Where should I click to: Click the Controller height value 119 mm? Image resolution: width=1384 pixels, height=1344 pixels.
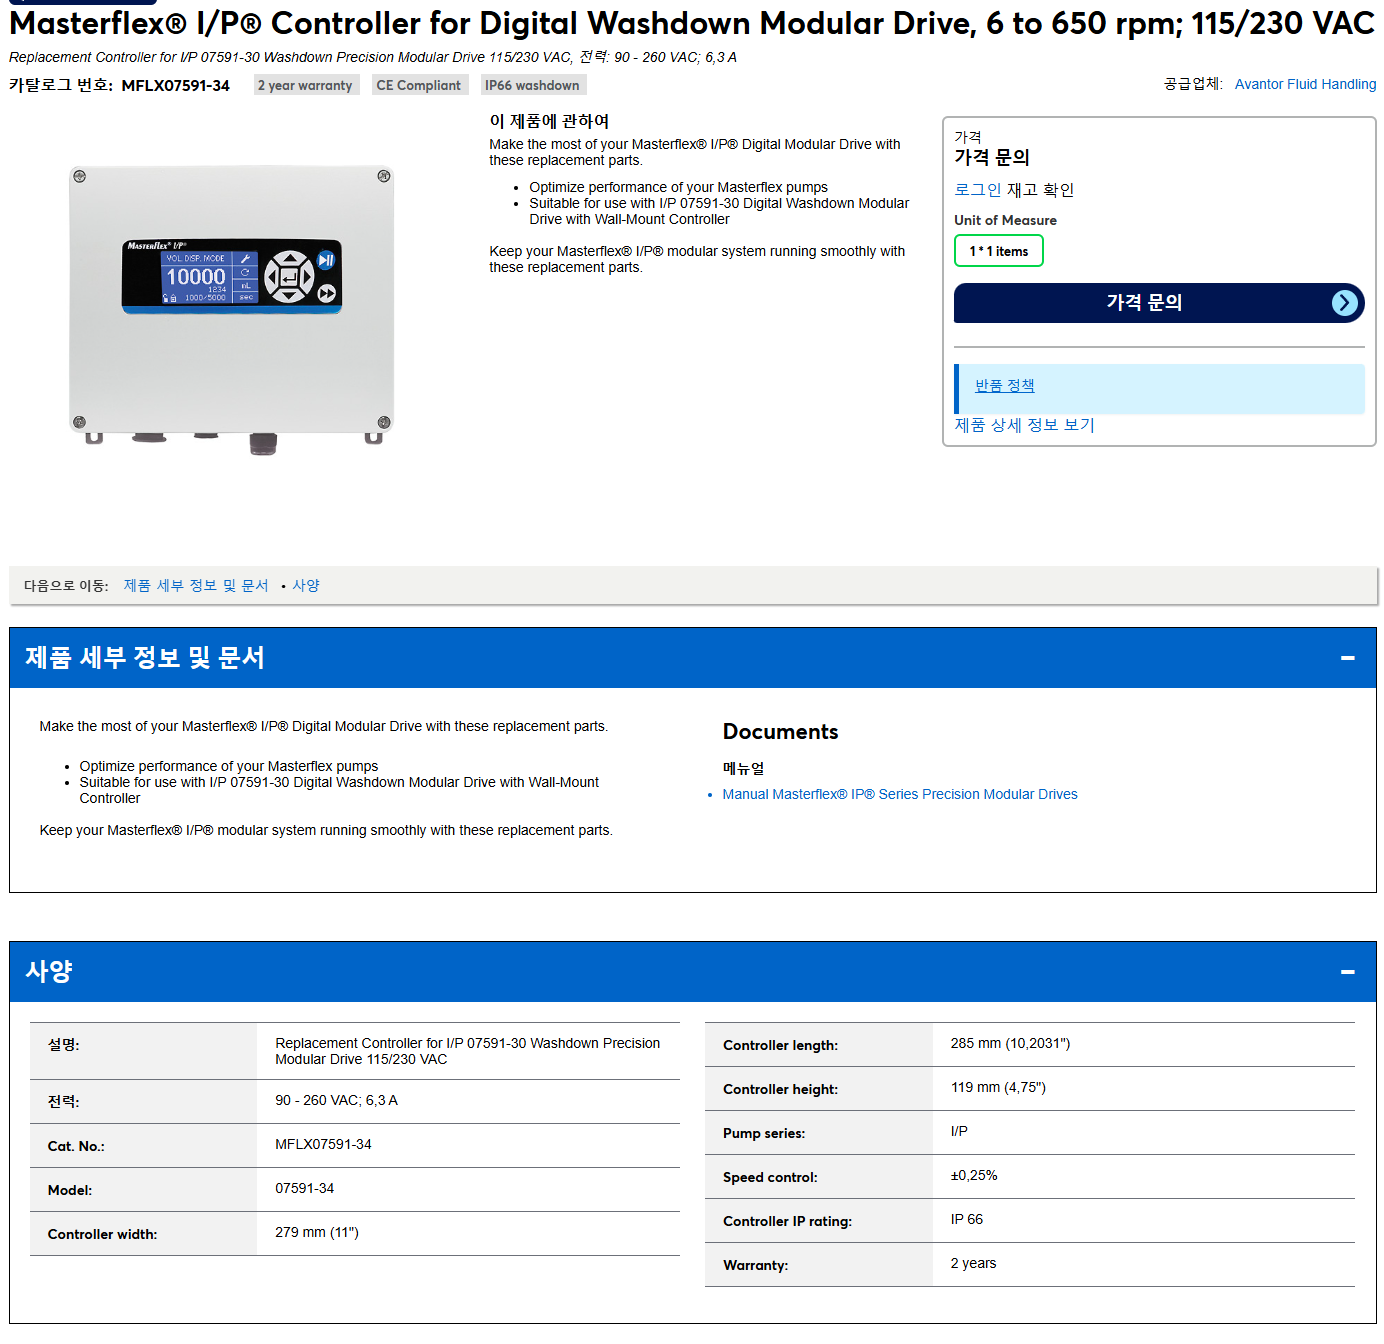[998, 1087]
